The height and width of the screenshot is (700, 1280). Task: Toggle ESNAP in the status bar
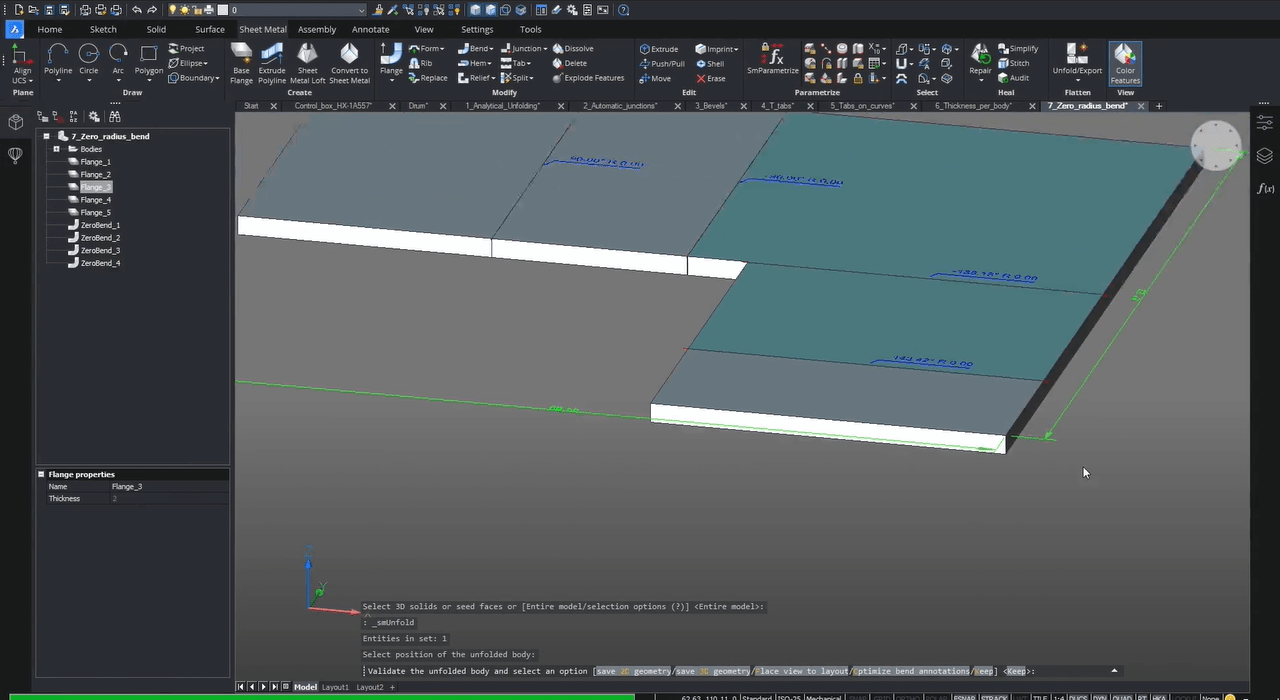(x=965, y=698)
